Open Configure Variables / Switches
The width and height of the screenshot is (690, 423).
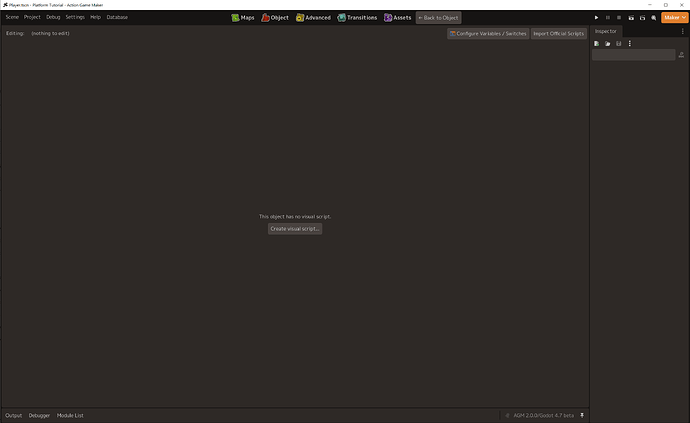(x=488, y=33)
